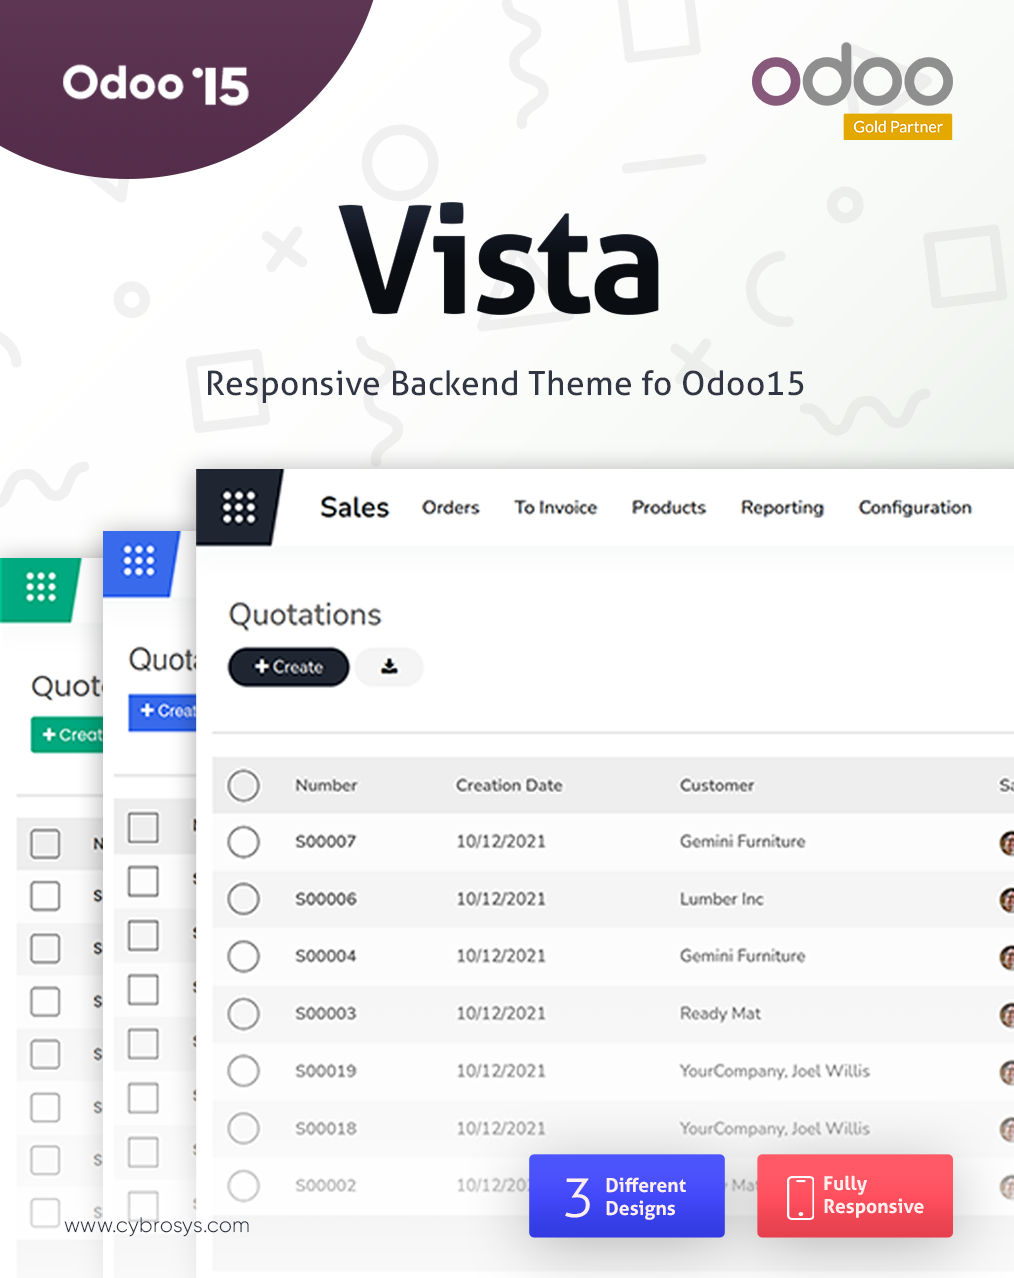This screenshot has height=1278, width=1014.
Task: Open quotation S00006
Action: coord(325,899)
